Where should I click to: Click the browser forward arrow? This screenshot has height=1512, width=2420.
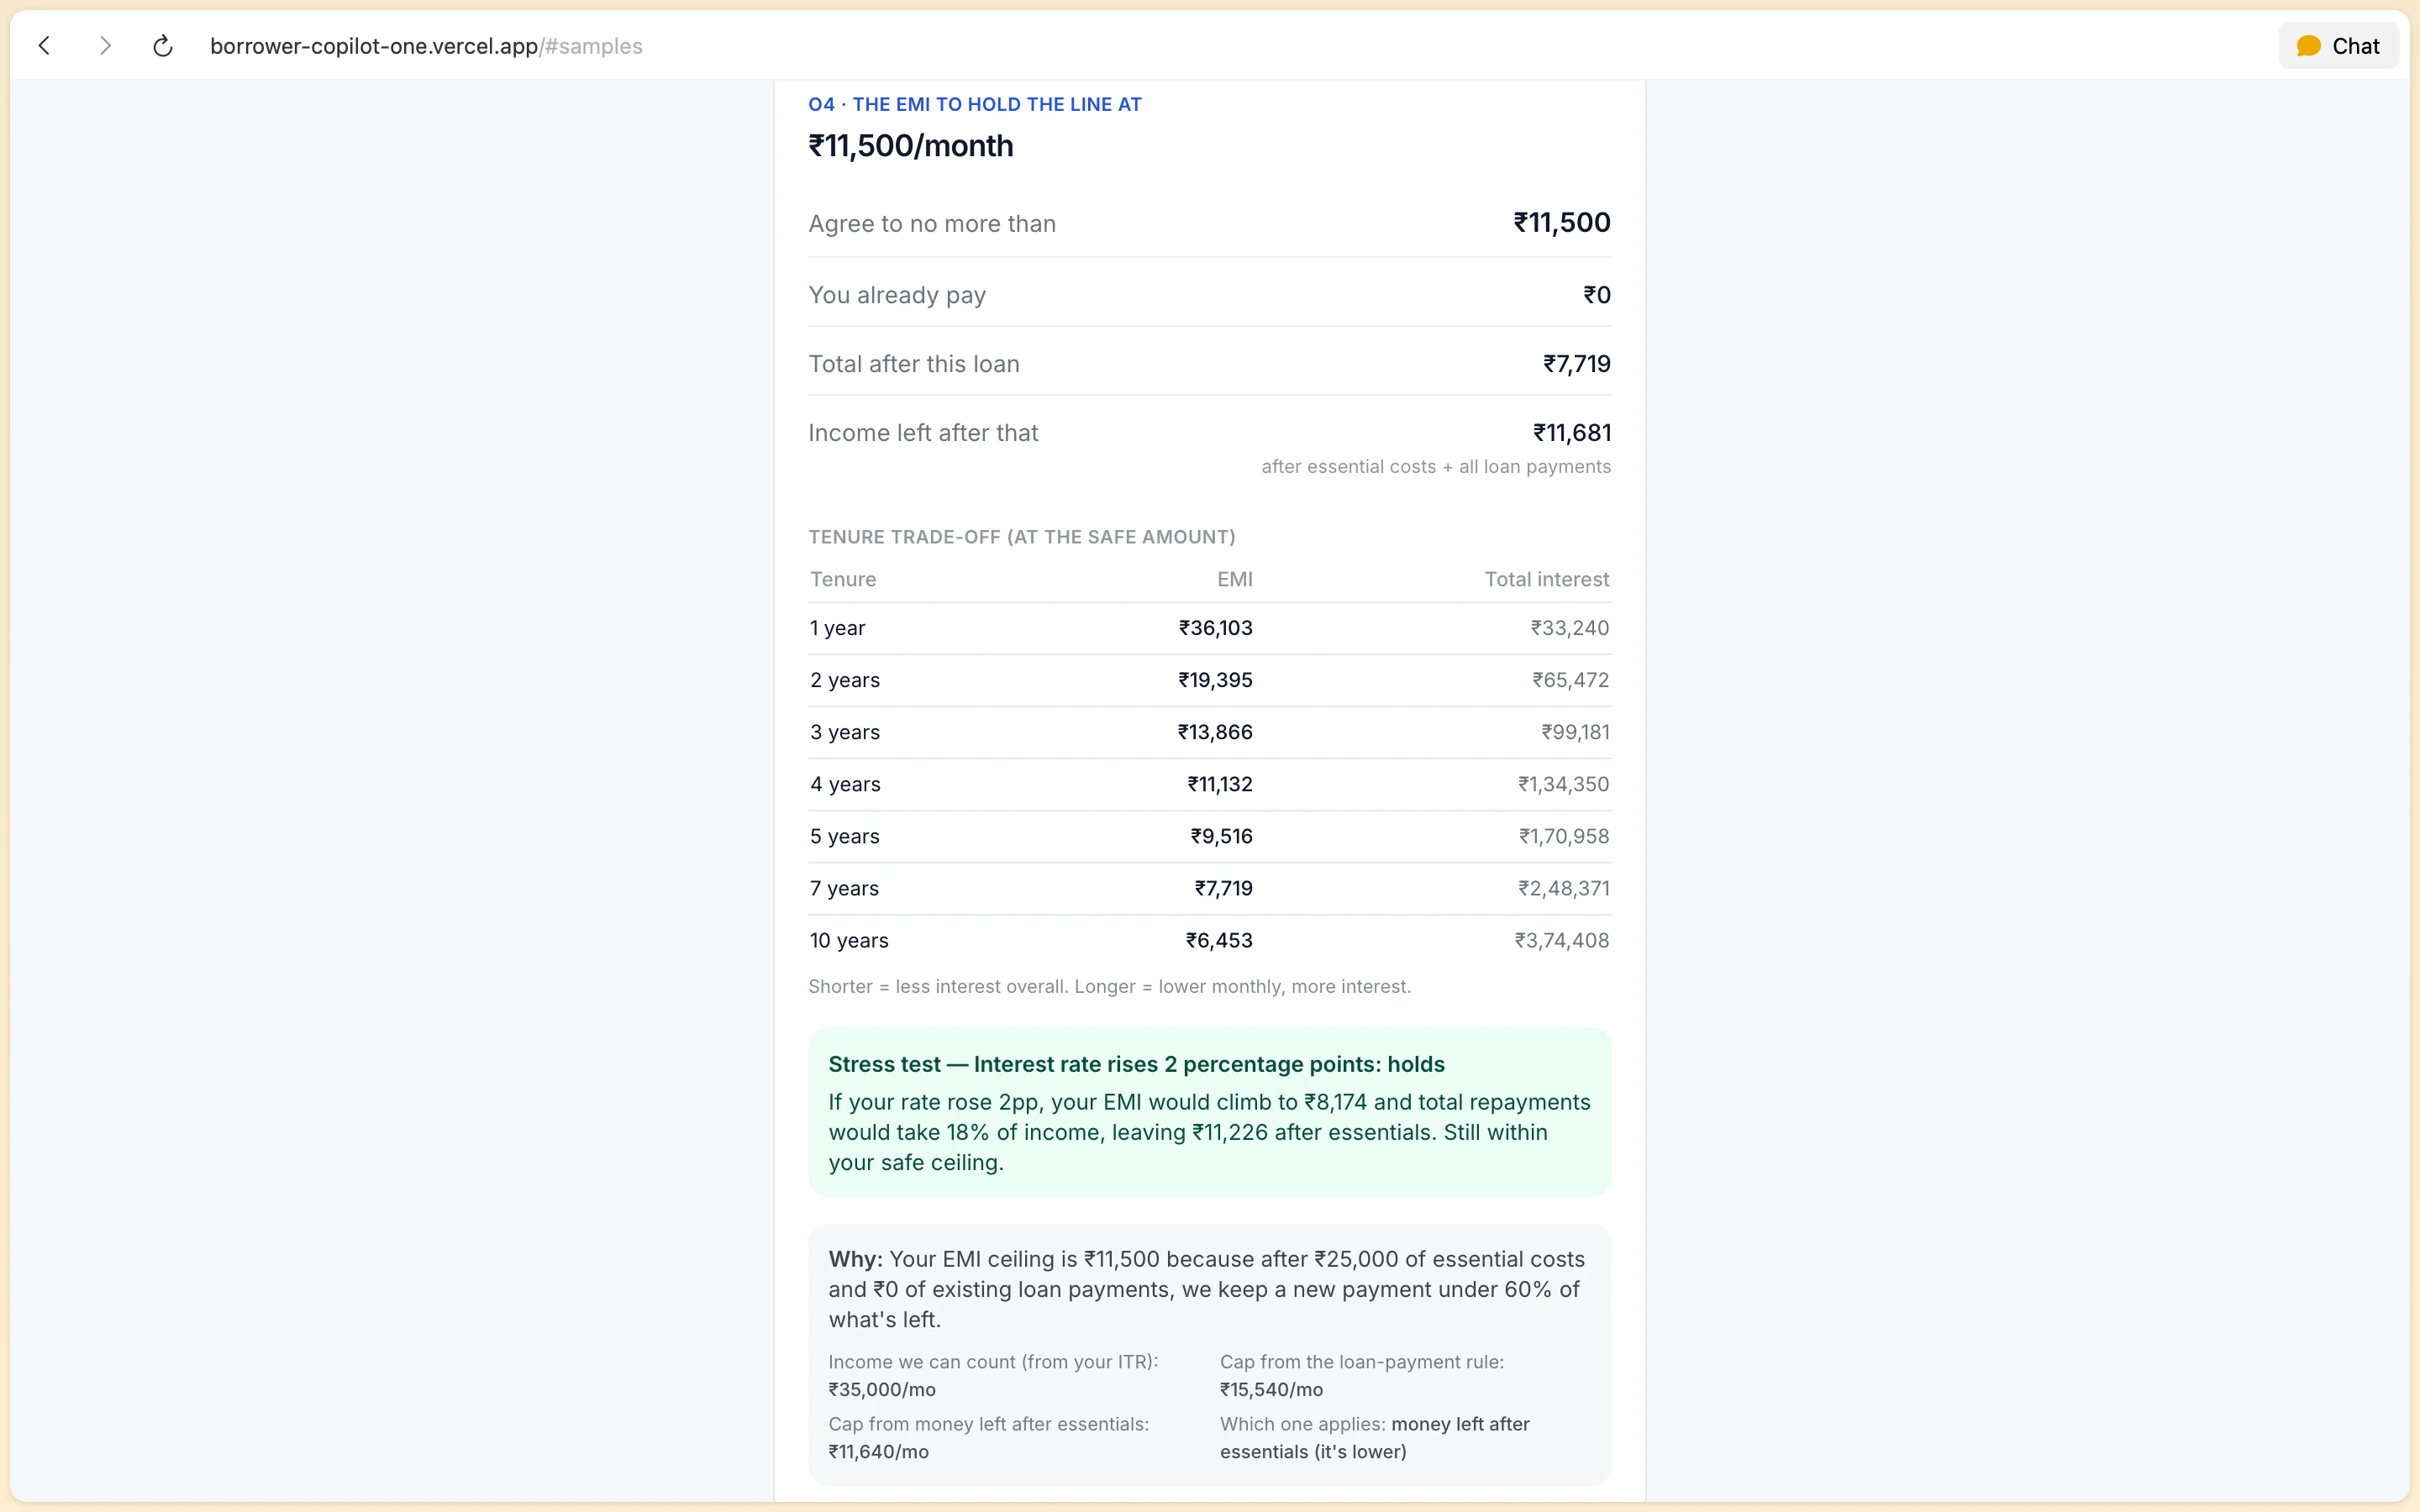105,46
